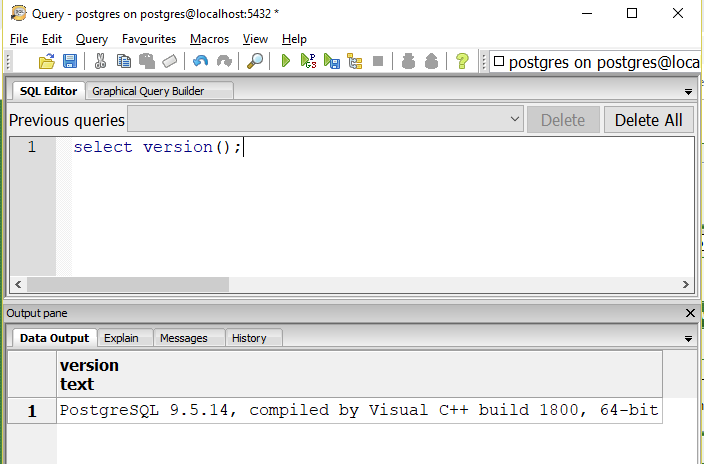Open help with yellow question mark icon
Screen dimensions: 704x464
click(462, 61)
